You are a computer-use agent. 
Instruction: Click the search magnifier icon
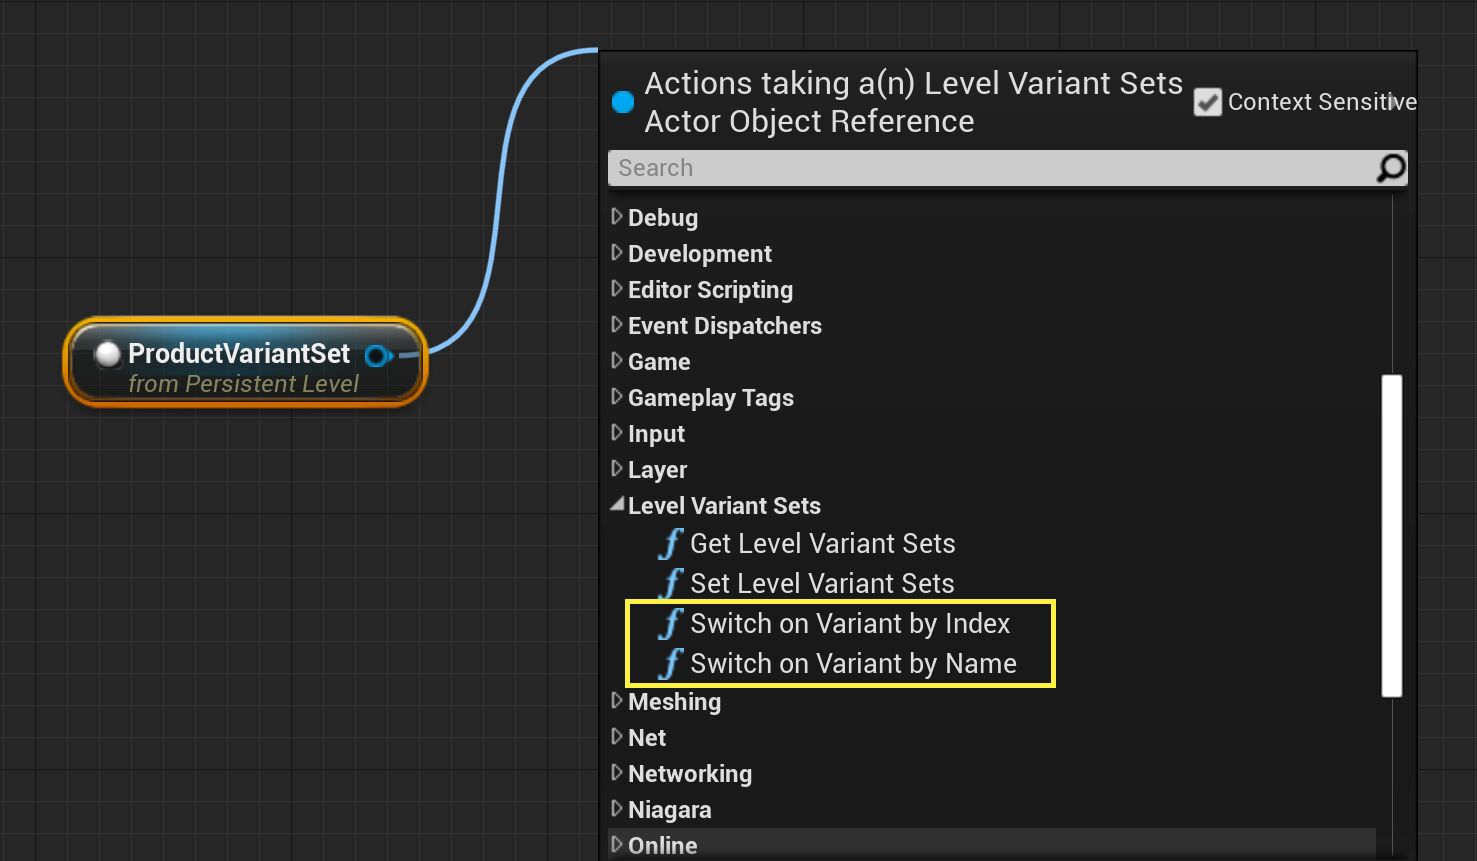click(x=1390, y=168)
